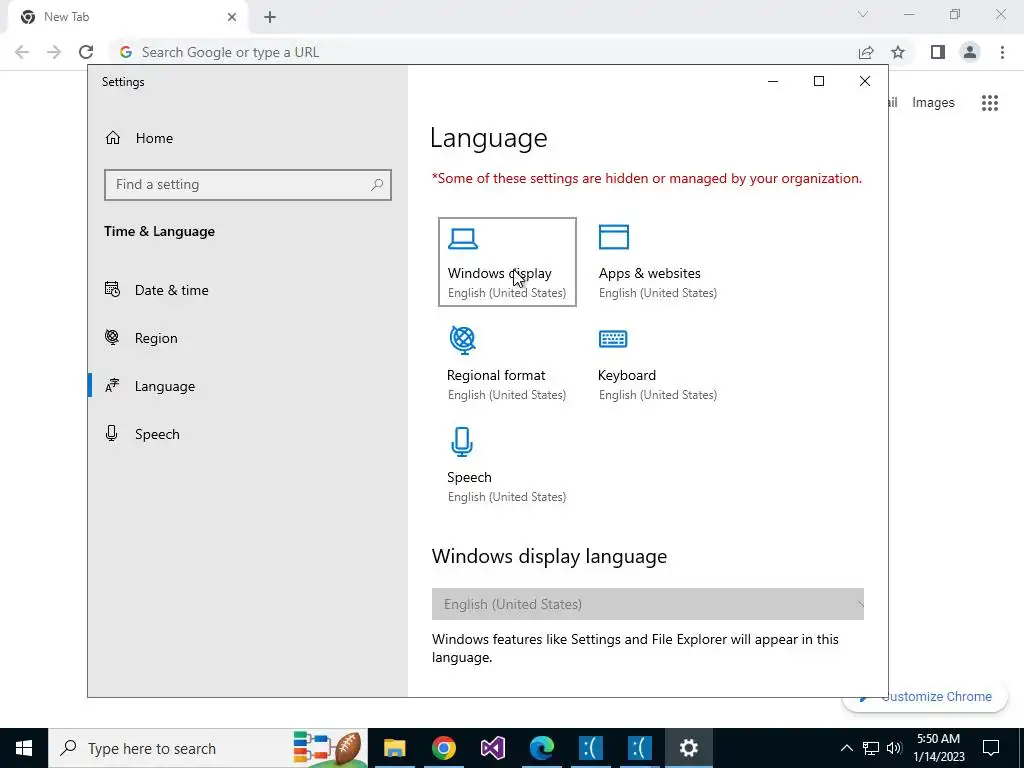Minimize the Settings window

point(773,81)
